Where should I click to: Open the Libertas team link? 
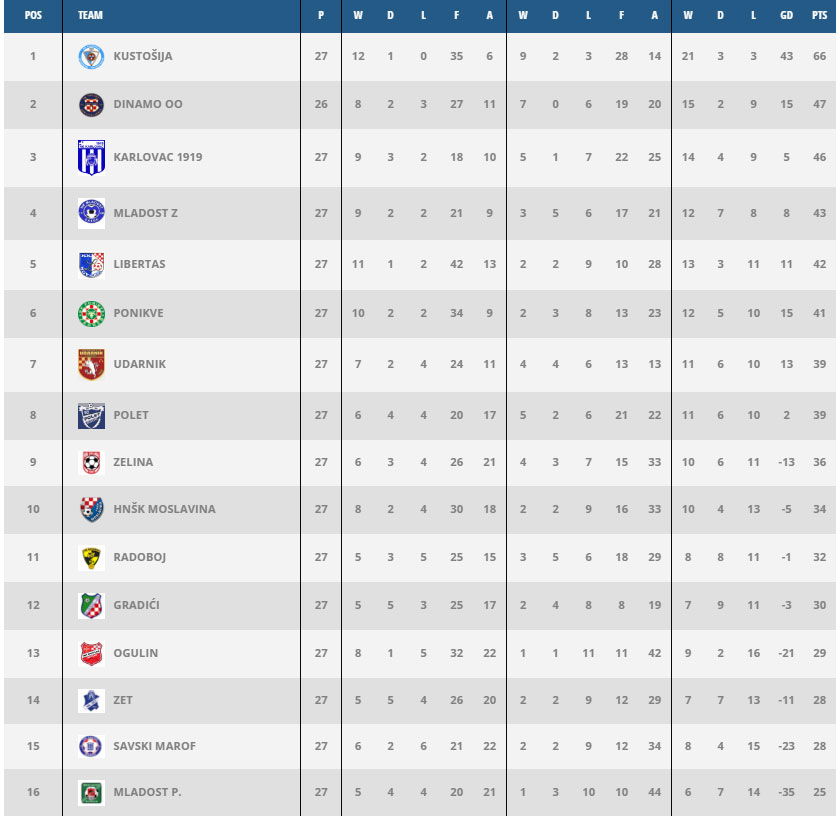tap(139, 264)
